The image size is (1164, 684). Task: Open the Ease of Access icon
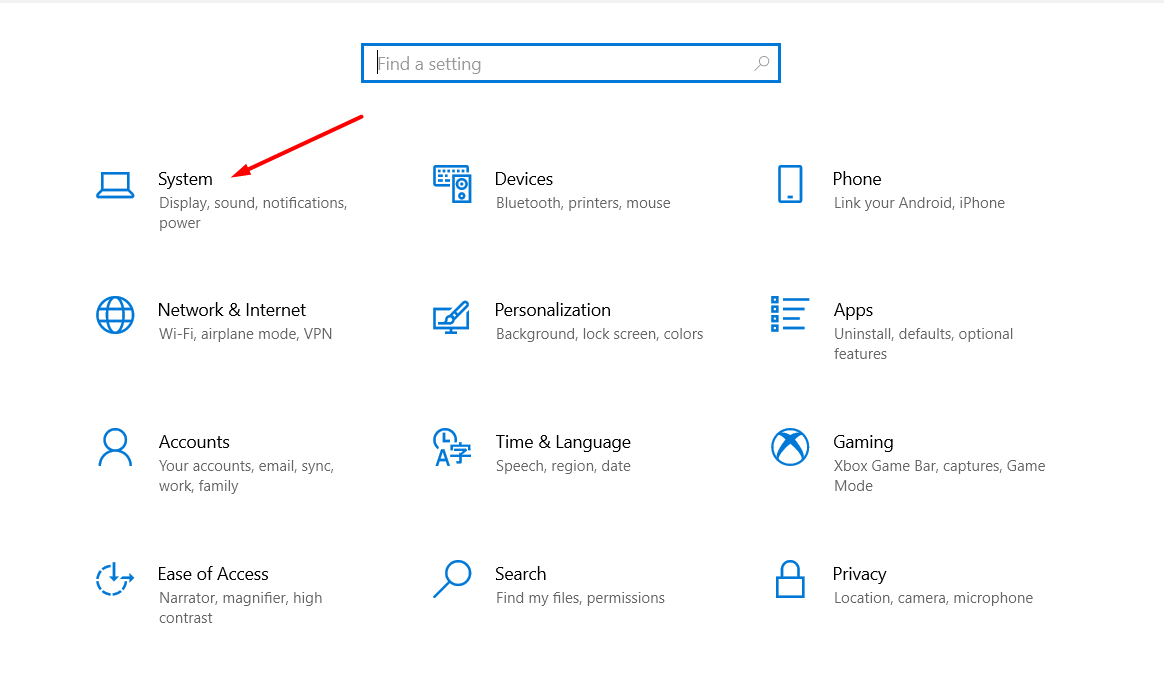click(114, 579)
